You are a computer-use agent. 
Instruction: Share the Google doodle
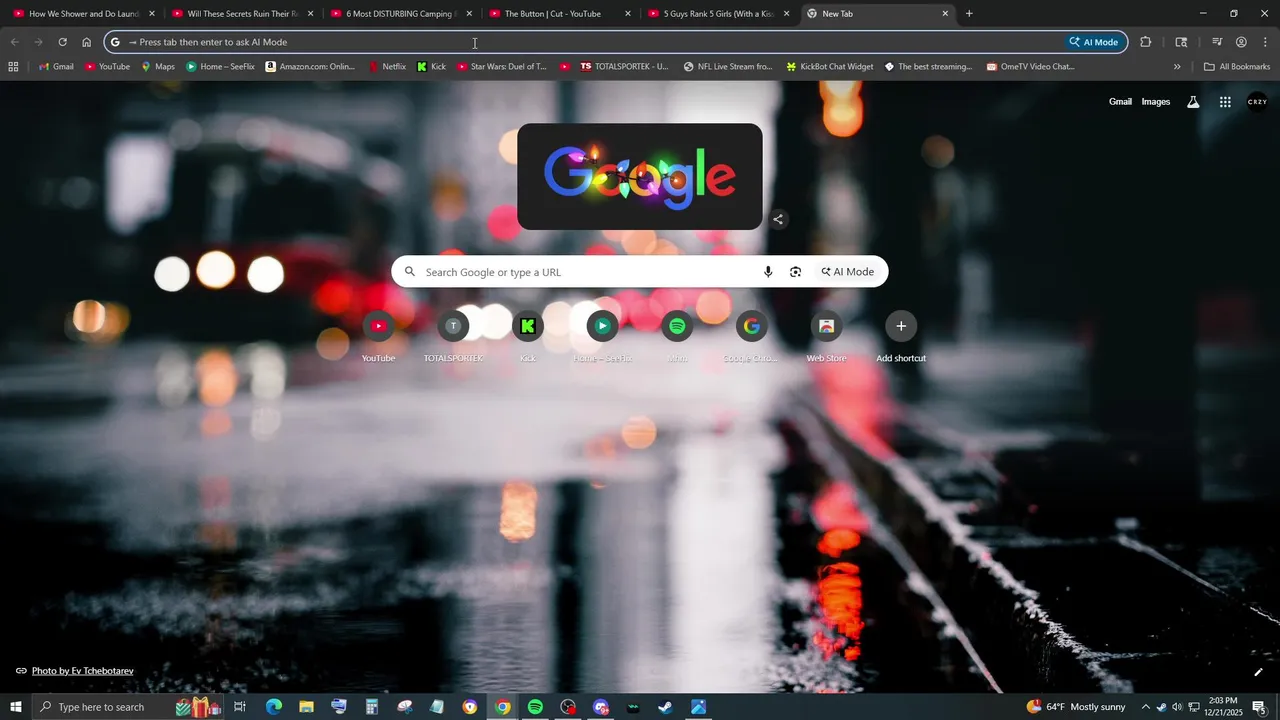(778, 219)
